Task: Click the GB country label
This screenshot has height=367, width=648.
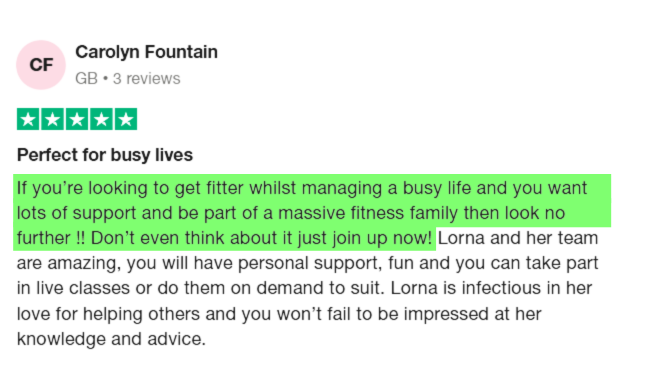Action: (x=86, y=79)
